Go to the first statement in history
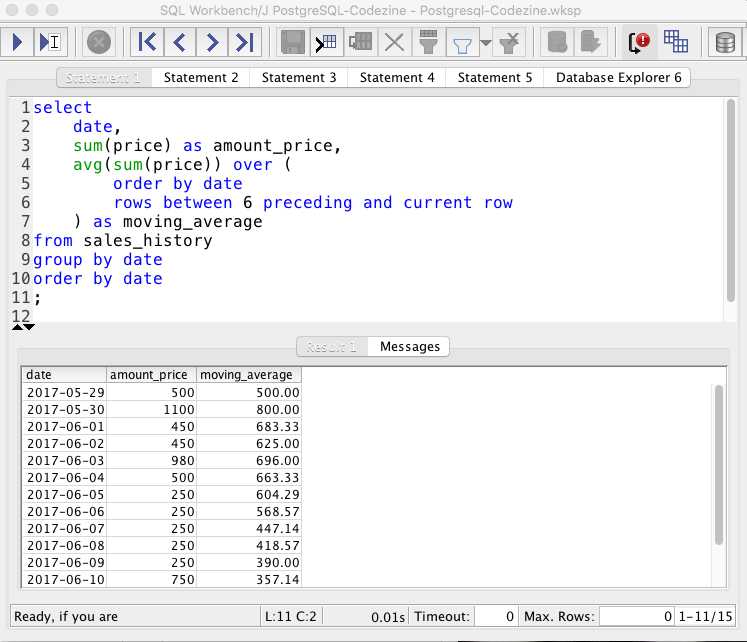This screenshot has height=642, width=747. (147, 42)
